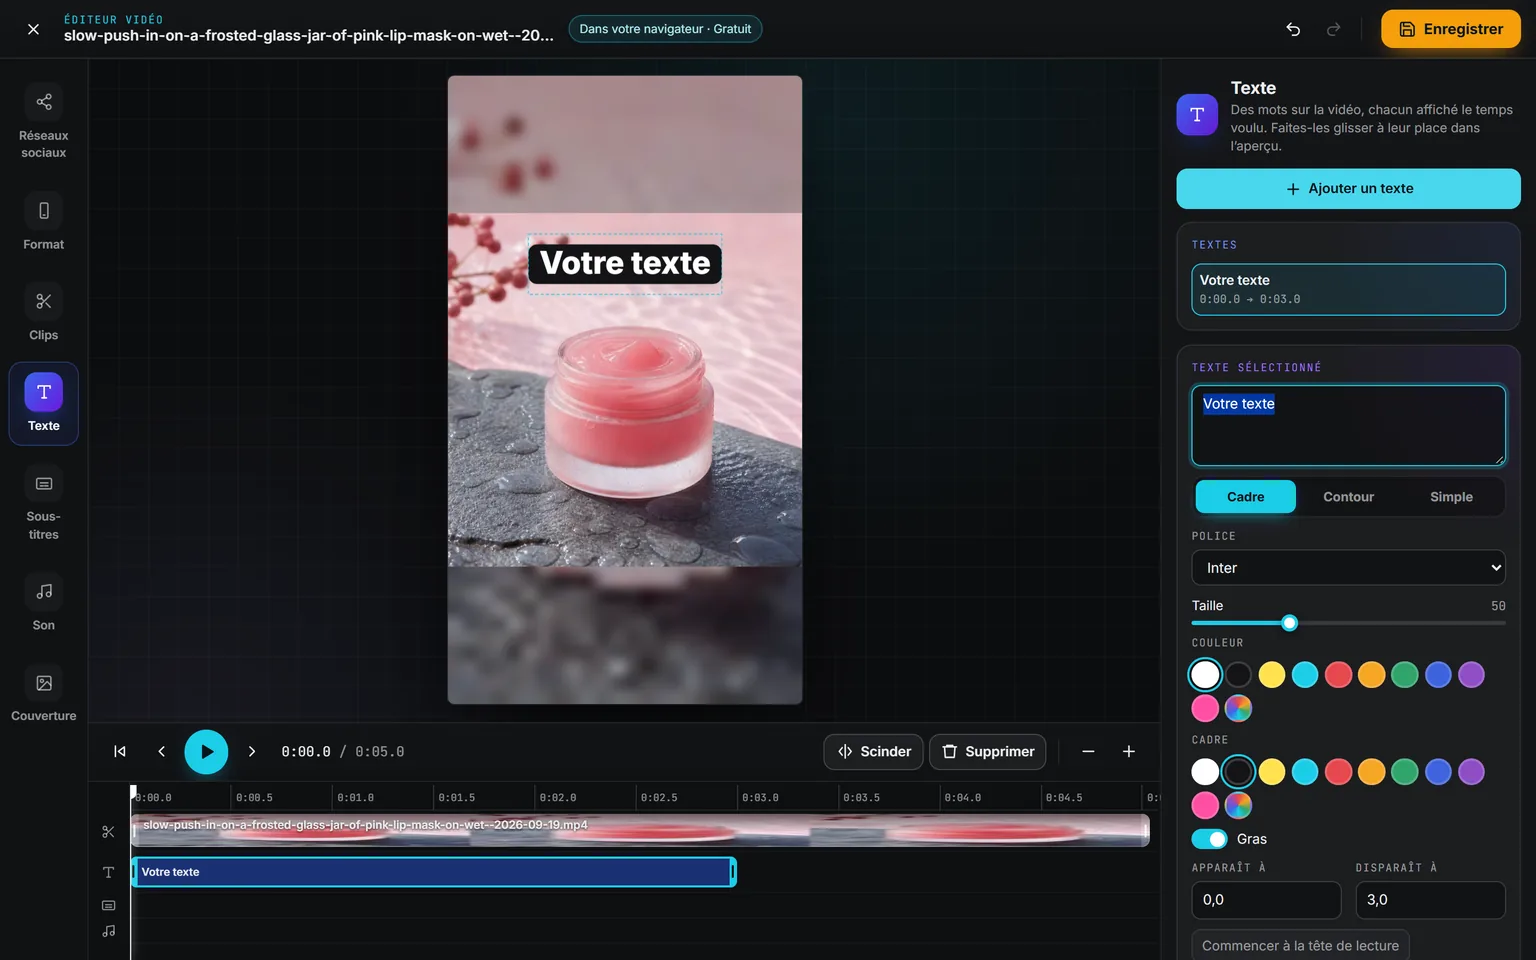
Task: Play the video preview
Action: tap(206, 752)
